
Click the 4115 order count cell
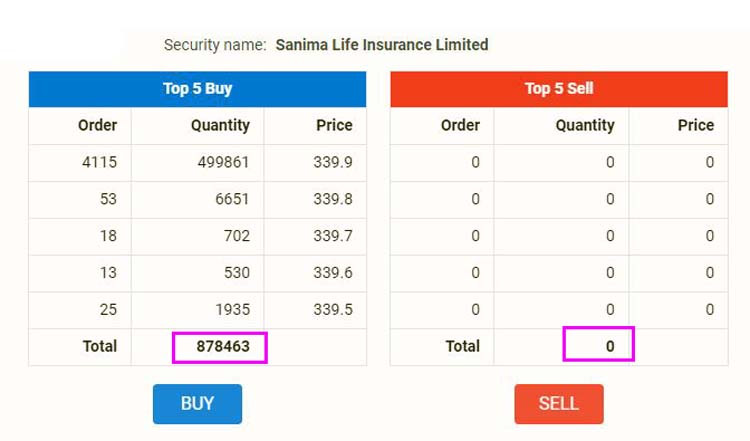click(x=99, y=163)
